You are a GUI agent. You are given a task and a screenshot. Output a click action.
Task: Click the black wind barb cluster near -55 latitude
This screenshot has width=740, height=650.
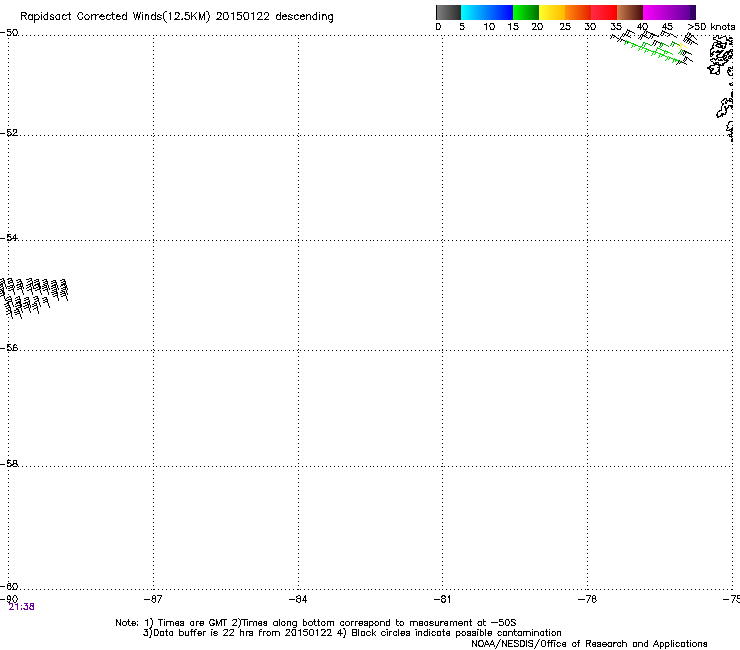34,297
